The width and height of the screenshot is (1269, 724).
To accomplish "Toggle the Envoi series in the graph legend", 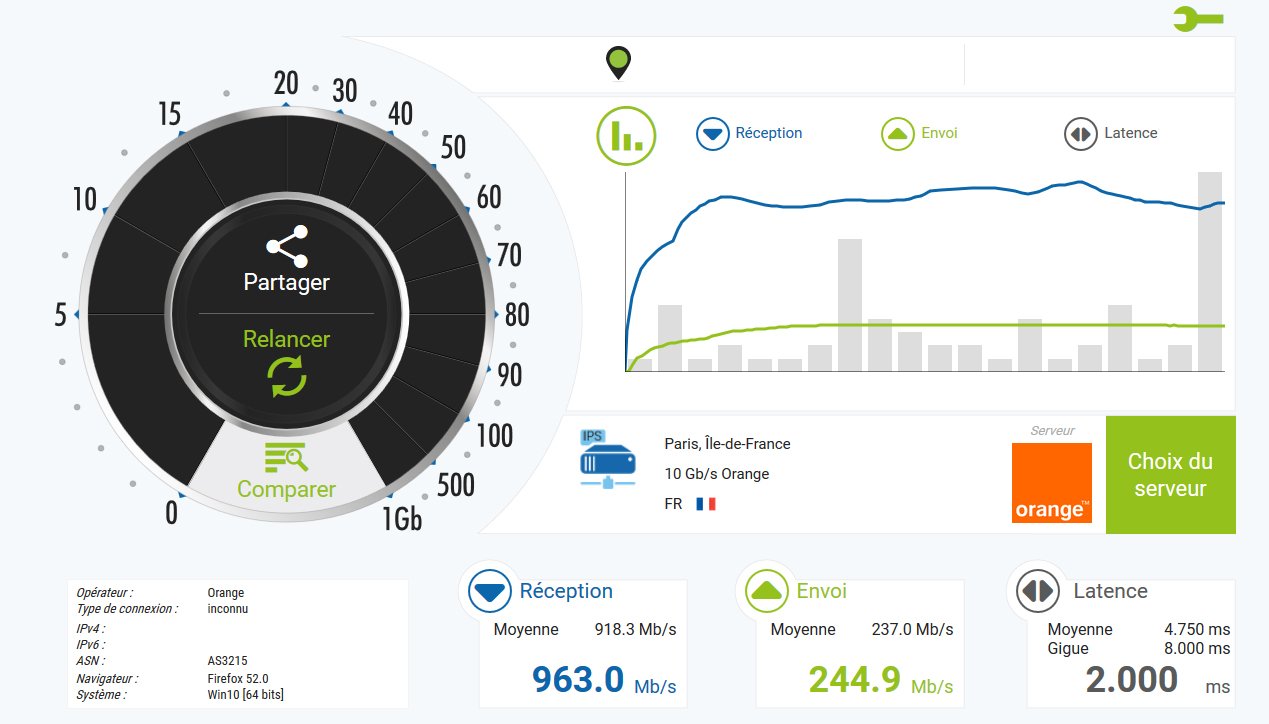I will coord(919,133).
